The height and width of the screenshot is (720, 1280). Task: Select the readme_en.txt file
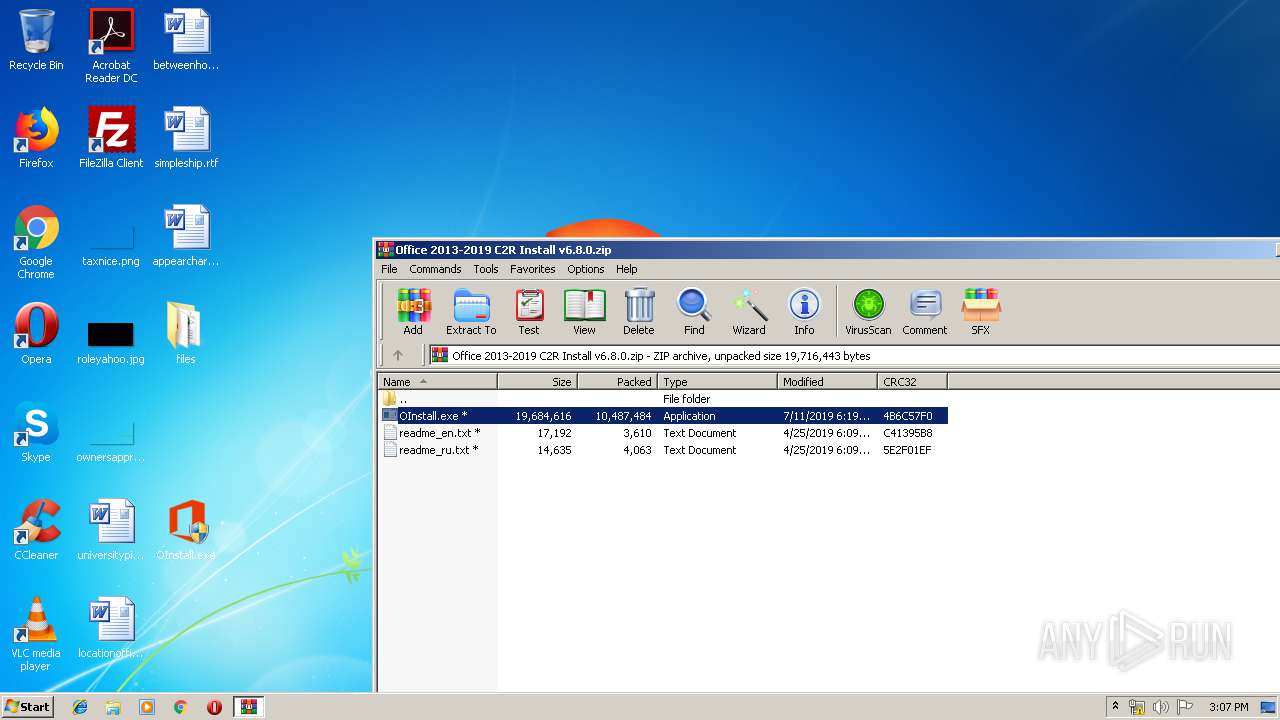coord(663,433)
